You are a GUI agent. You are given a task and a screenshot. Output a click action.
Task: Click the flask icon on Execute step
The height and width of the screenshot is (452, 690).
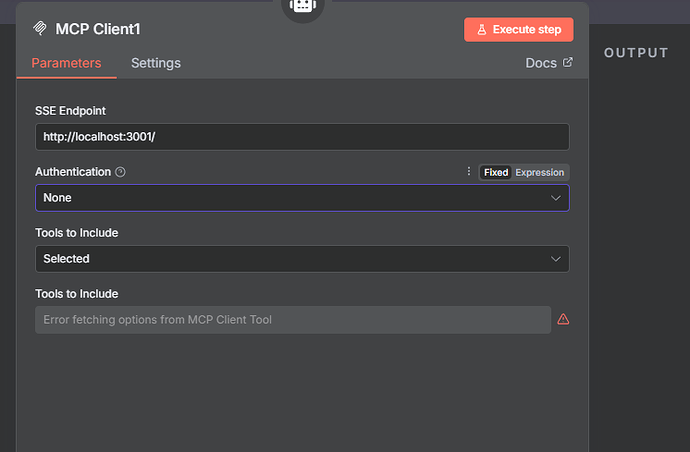[481, 30]
